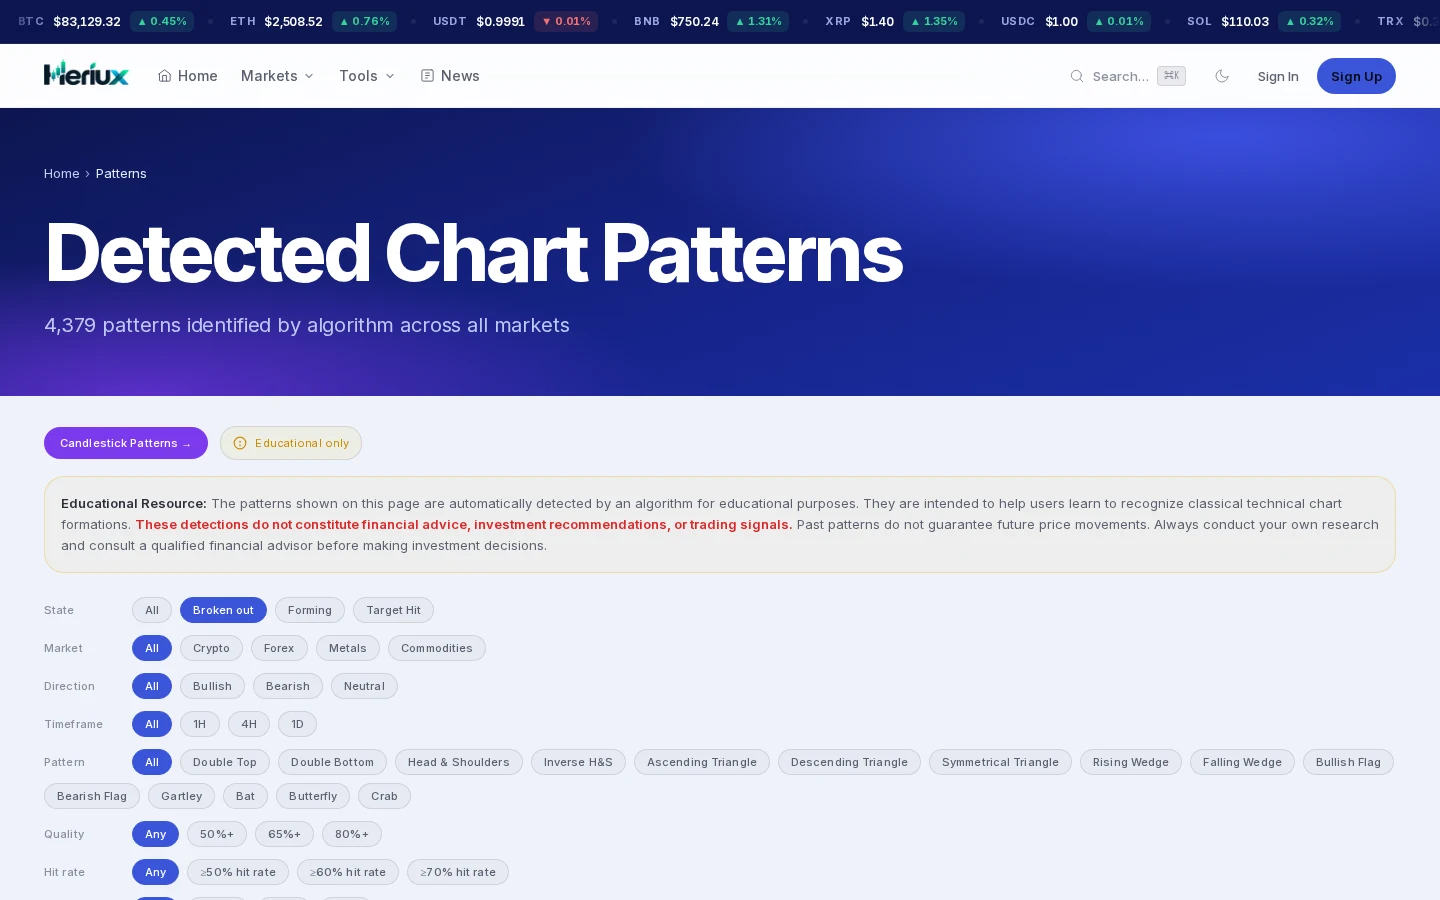Filter market by Metals

(348, 648)
